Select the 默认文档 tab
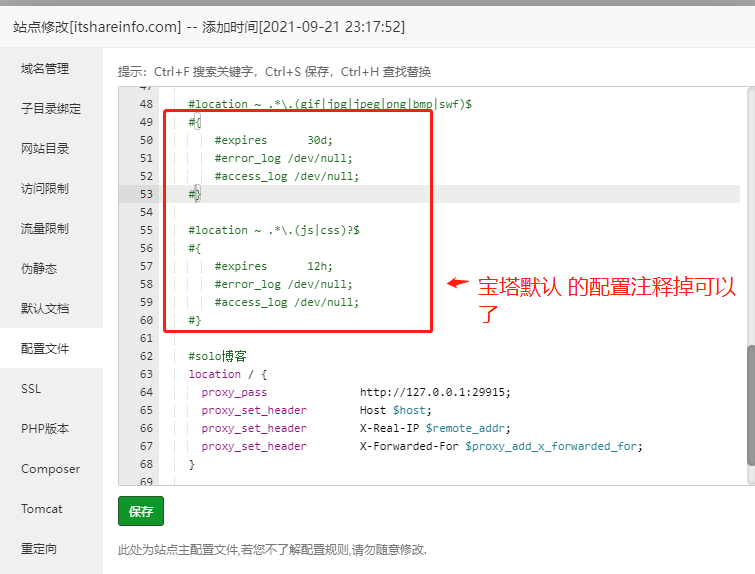This screenshot has height=574, width=755. [45, 309]
